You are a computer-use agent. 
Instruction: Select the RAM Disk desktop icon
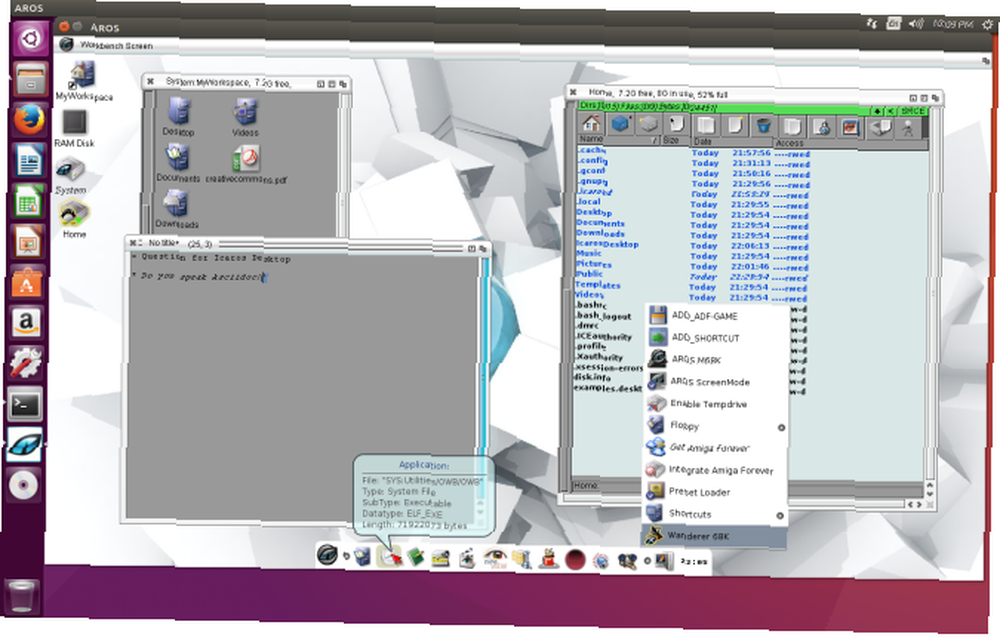(74, 129)
